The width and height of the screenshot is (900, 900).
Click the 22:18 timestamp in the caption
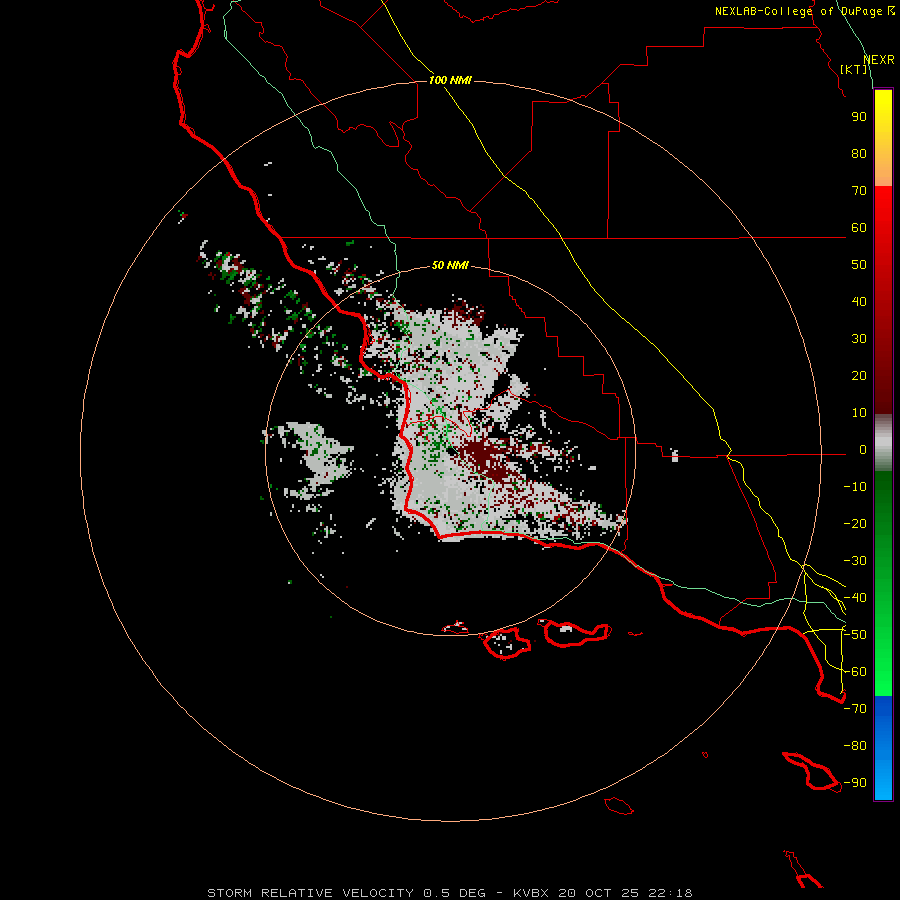[x=670, y=893]
